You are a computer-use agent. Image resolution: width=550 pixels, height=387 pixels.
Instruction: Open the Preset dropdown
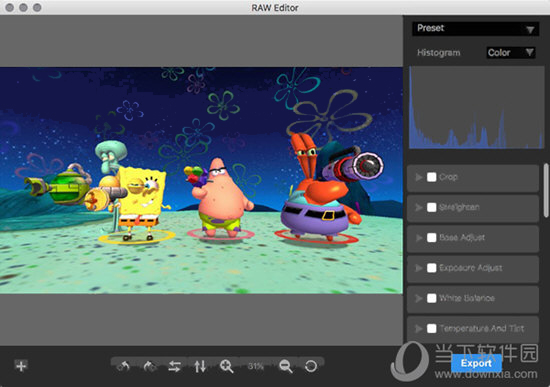tap(475, 28)
